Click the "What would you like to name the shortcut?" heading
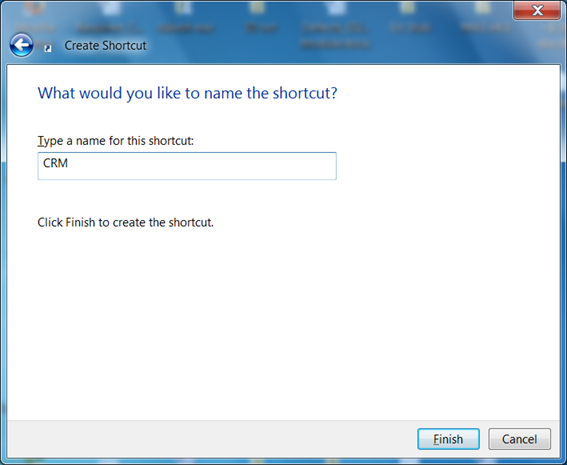Screen dimensions: 567x465 tap(187, 93)
